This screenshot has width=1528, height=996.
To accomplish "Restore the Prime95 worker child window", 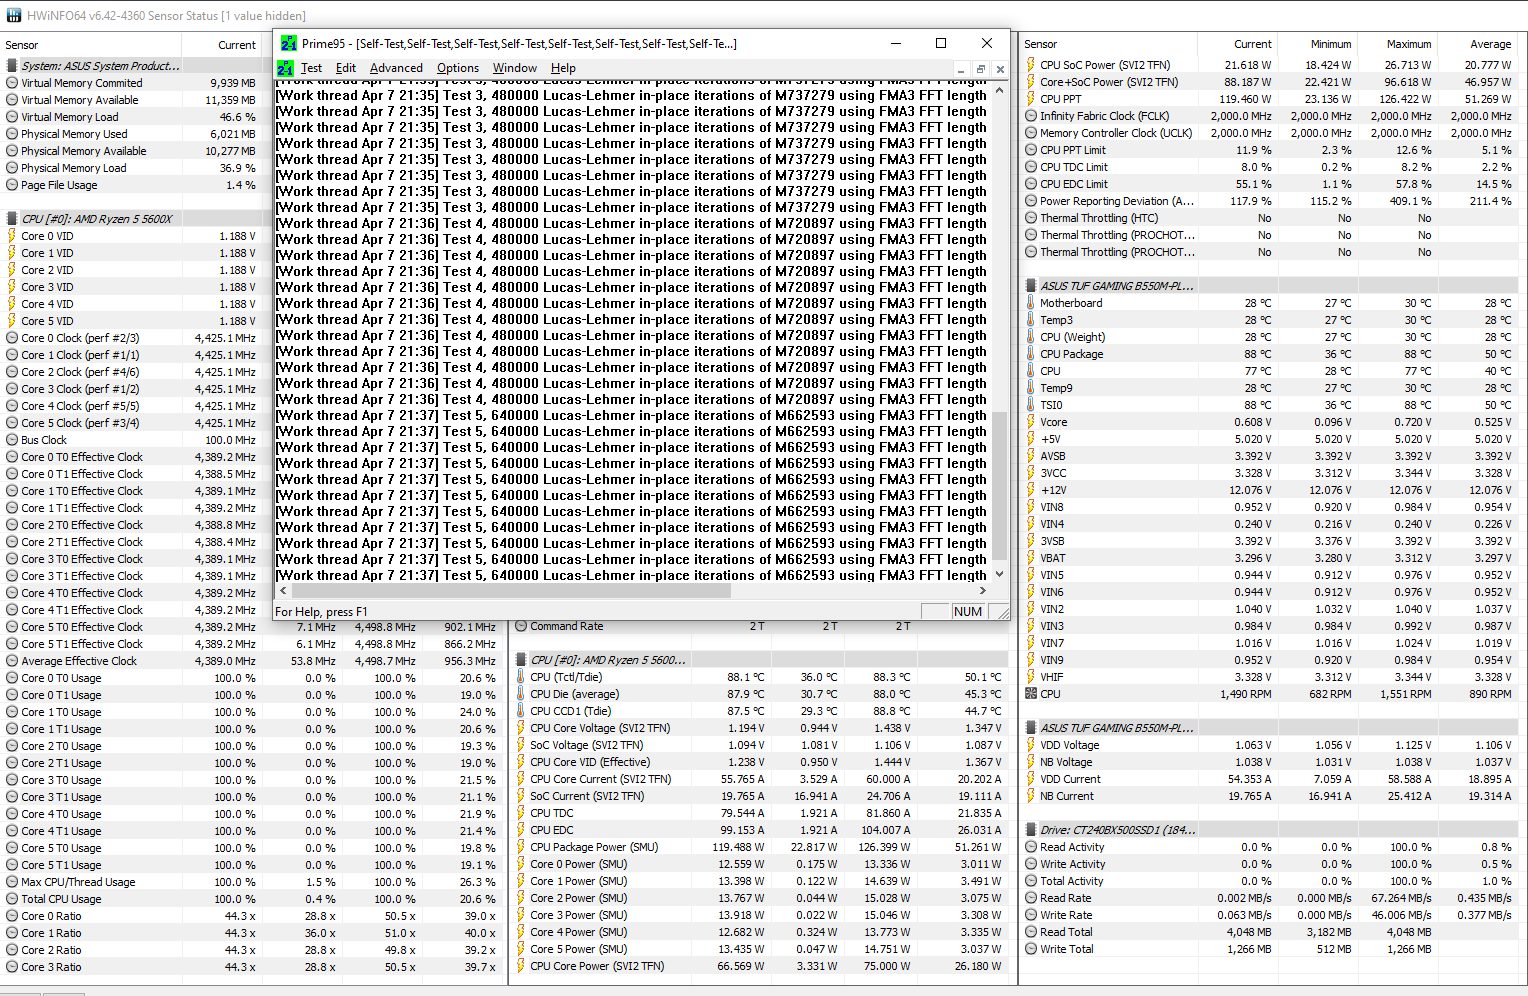I will click(981, 69).
